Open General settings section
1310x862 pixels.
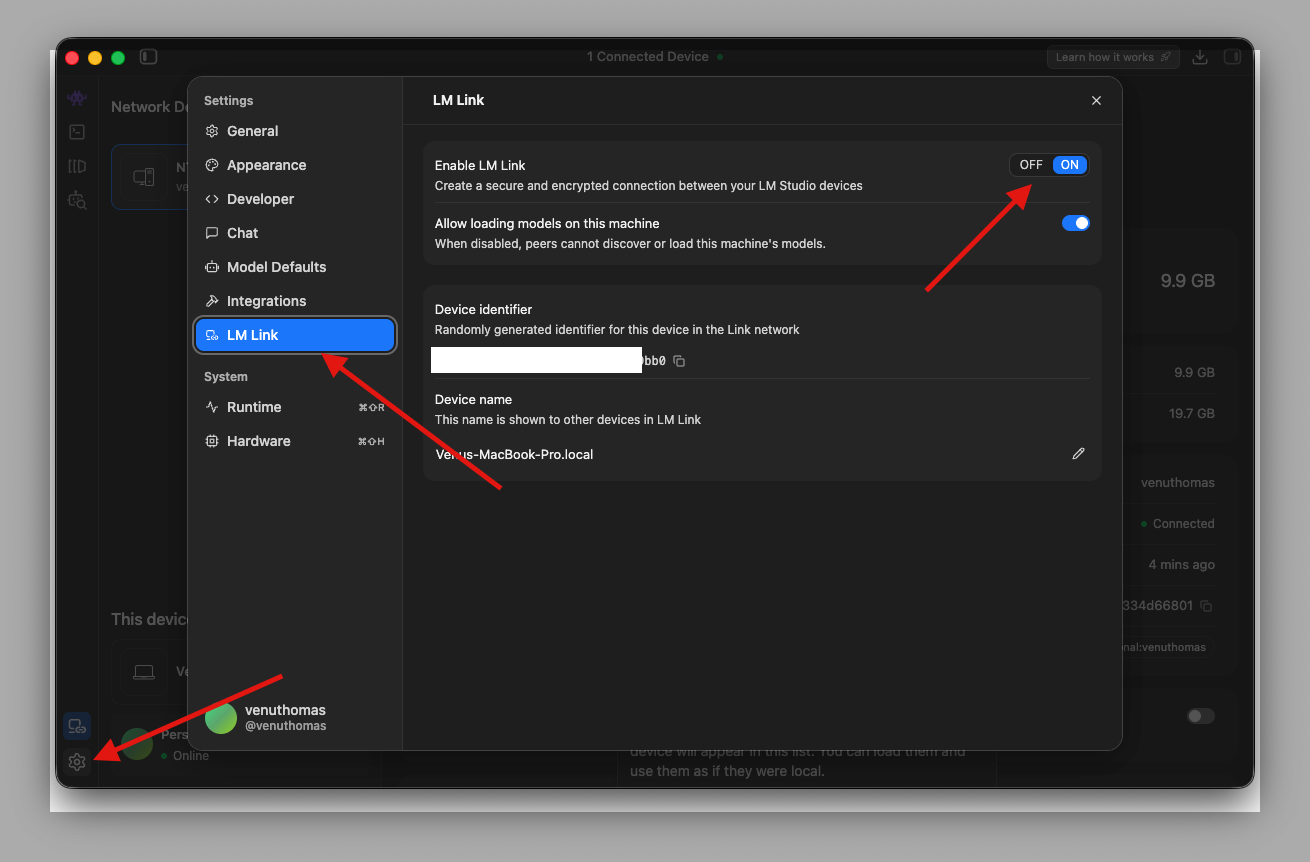click(252, 131)
